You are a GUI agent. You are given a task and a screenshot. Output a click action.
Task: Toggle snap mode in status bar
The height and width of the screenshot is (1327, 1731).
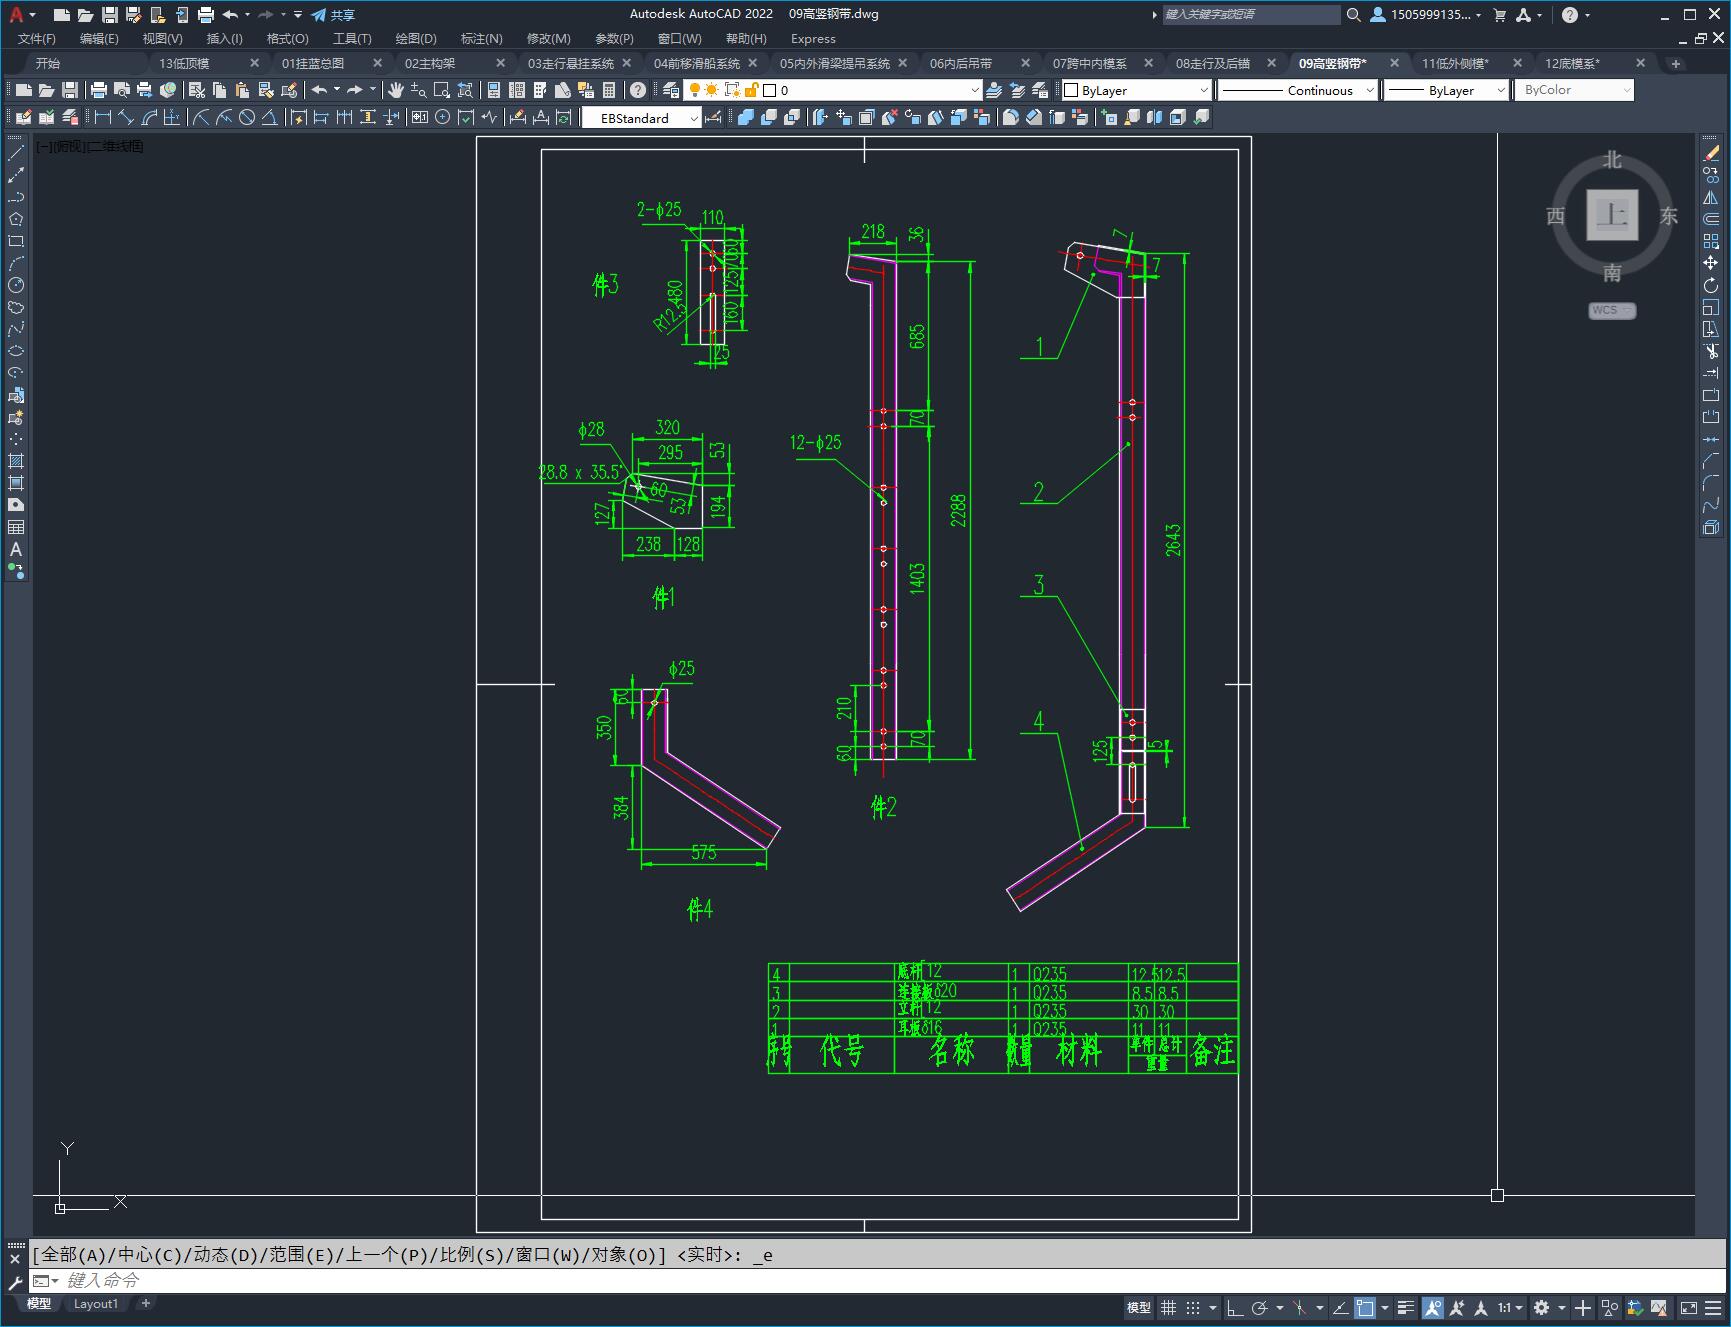pos(1193,1307)
